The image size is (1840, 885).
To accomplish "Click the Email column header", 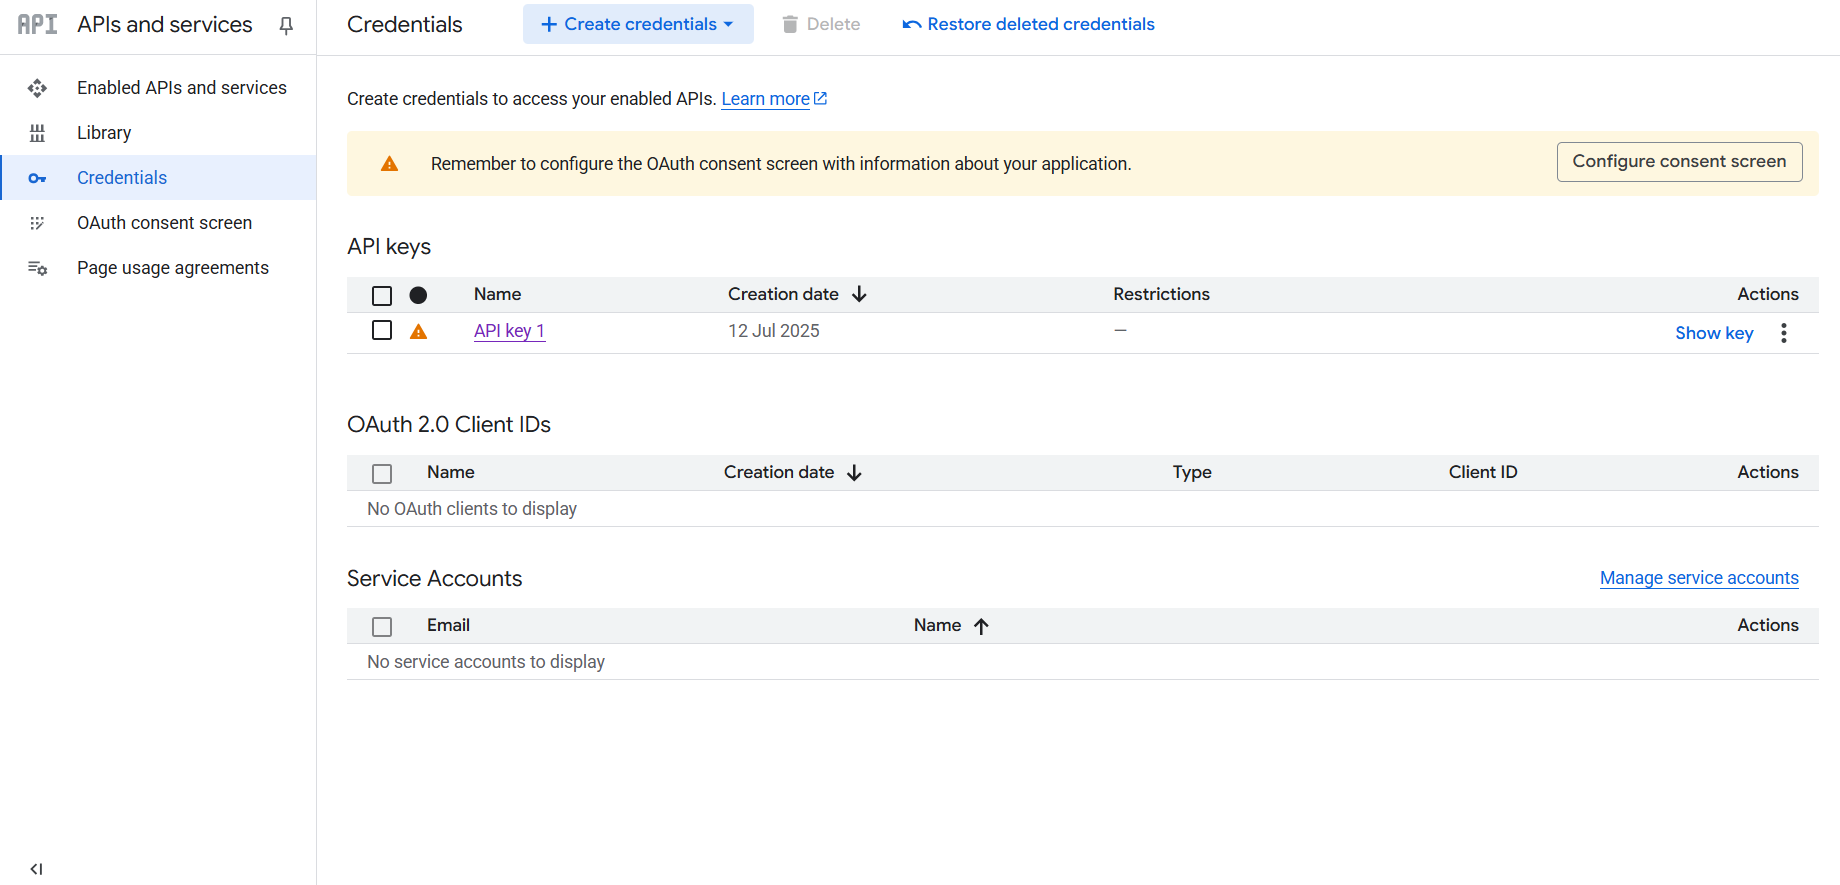I will 448,625.
